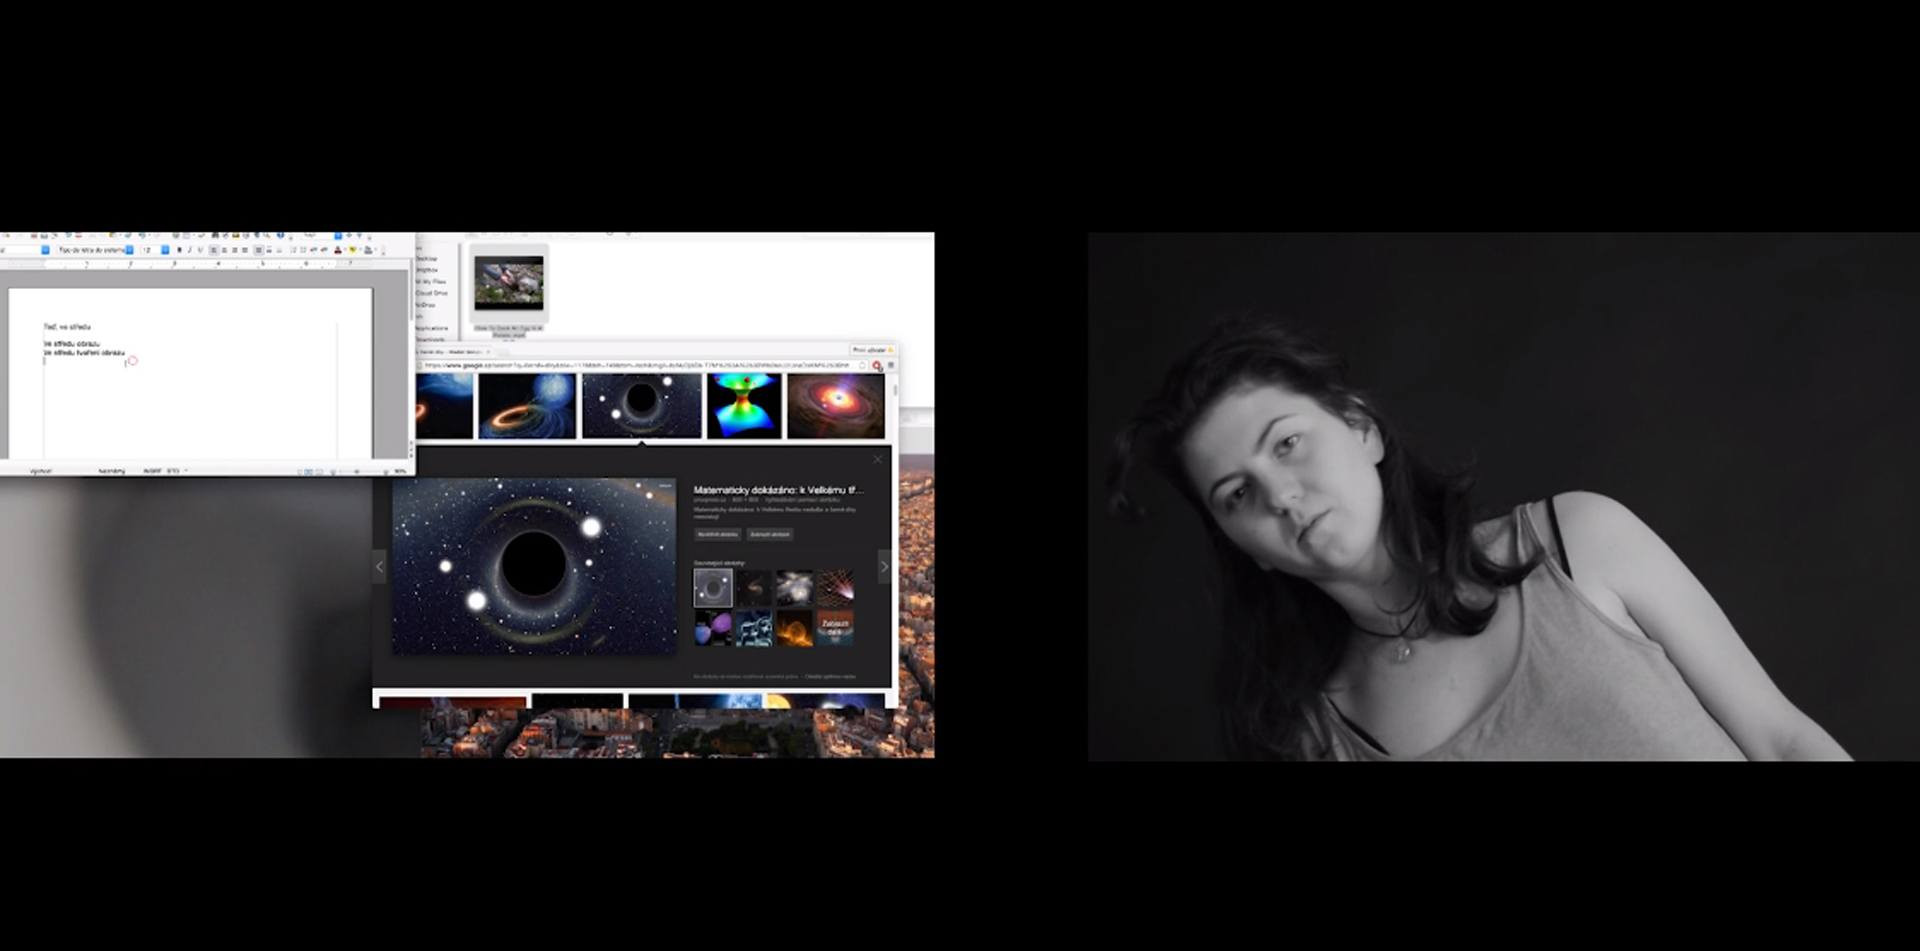Click the 'Navštívit stránku' button

(x=717, y=534)
